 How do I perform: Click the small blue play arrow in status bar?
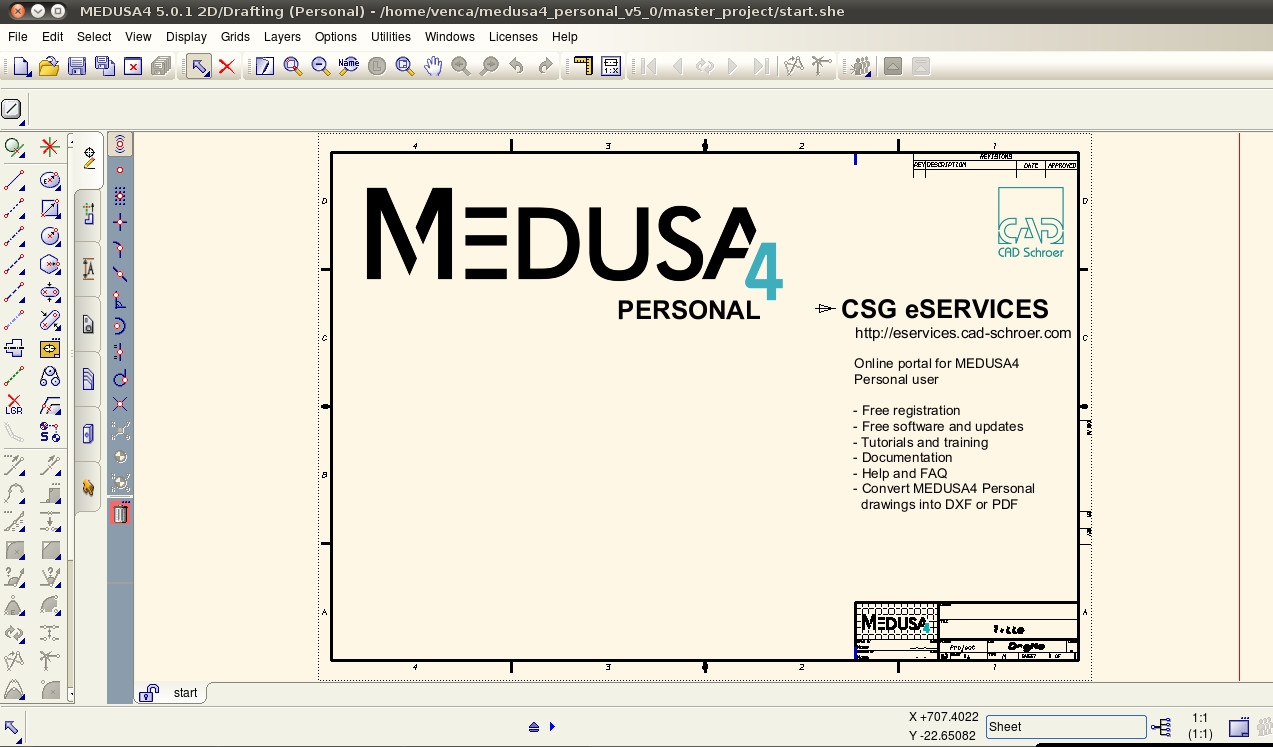click(552, 727)
